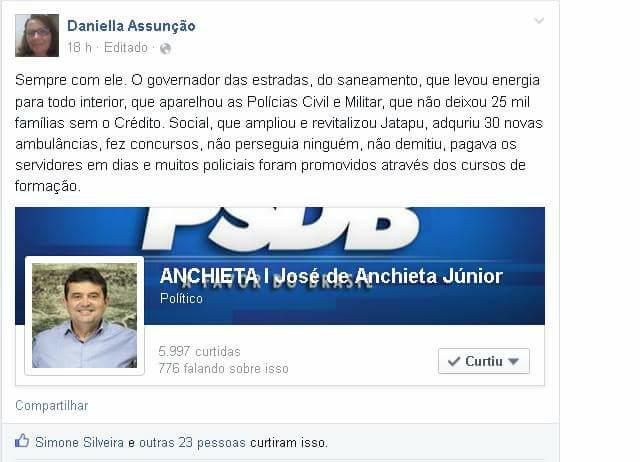Screen dimensions: 640x462
Task: Expand the Curtiu dropdown arrow
Action: [513, 361]
